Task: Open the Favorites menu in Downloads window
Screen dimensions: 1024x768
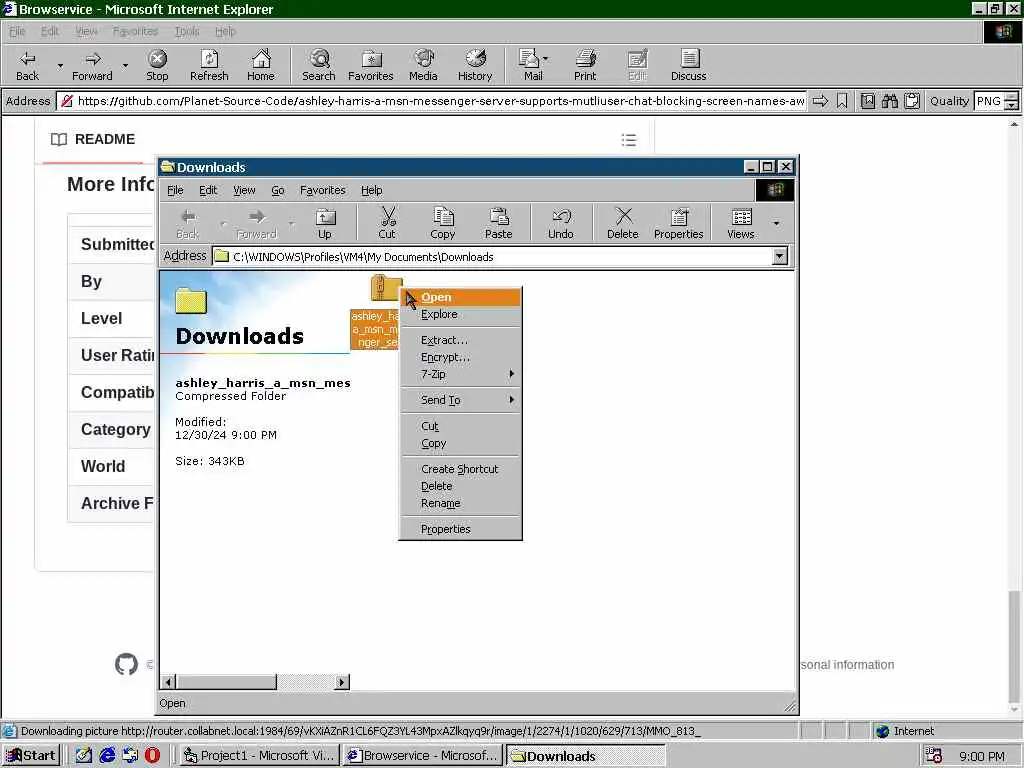Action: point(323,190)
